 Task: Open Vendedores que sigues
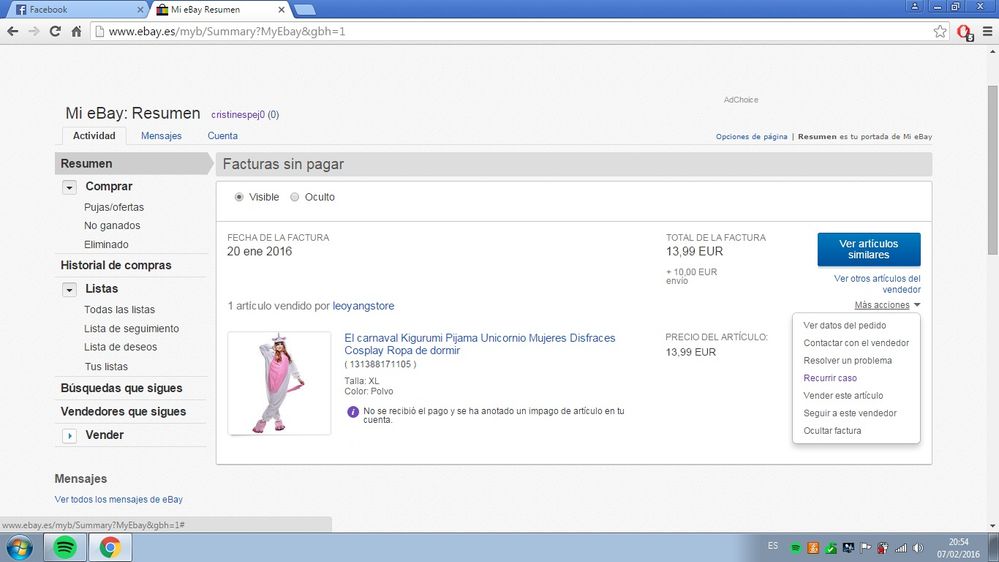tap(123, 412)
